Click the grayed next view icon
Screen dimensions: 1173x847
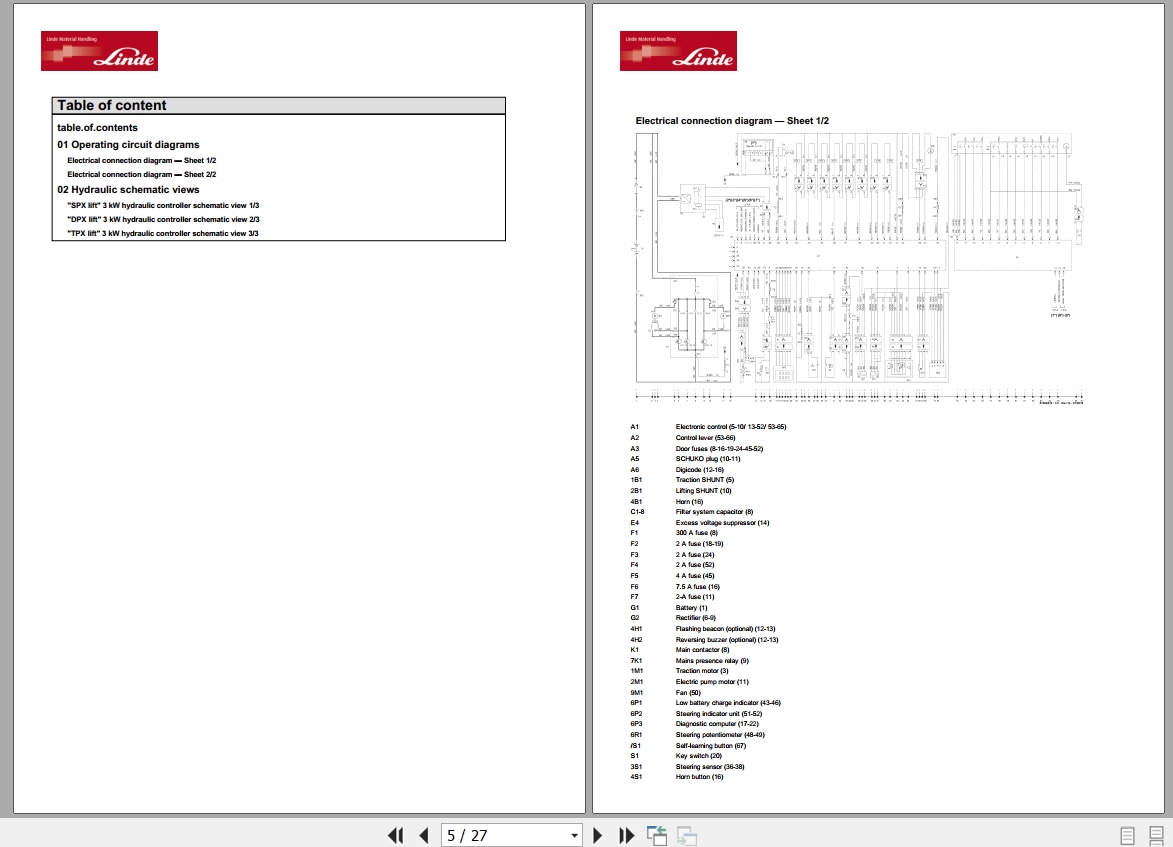pos(687,835)
